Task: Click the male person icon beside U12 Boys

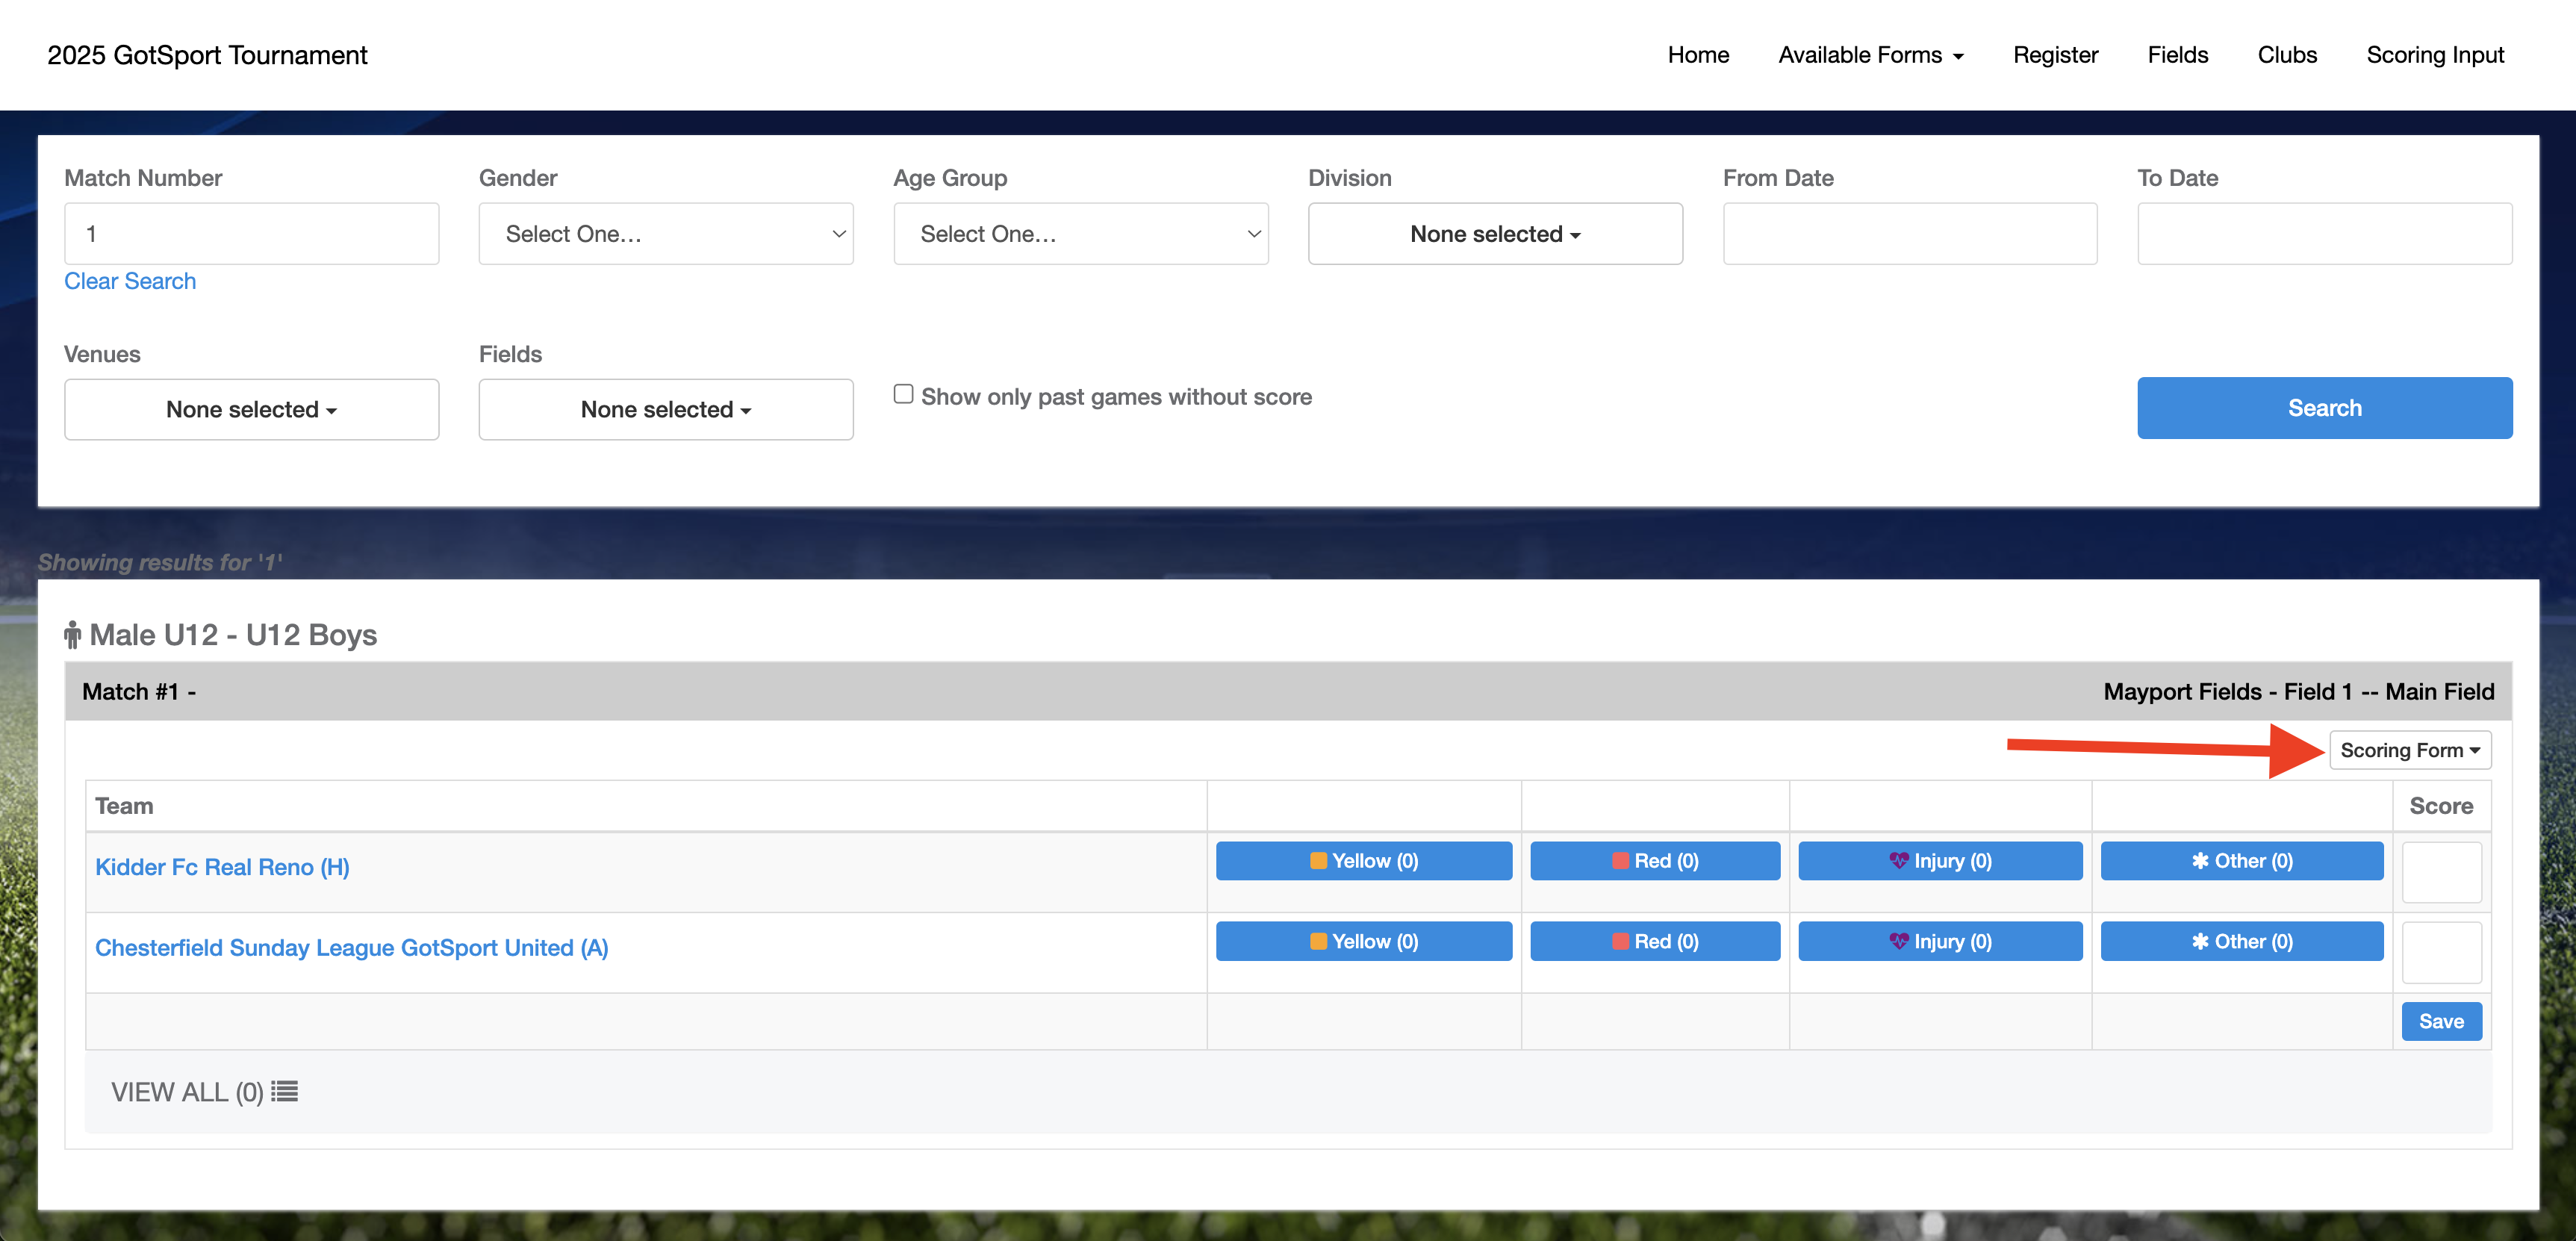Action: pyautogui.click(x=72, y=635)
